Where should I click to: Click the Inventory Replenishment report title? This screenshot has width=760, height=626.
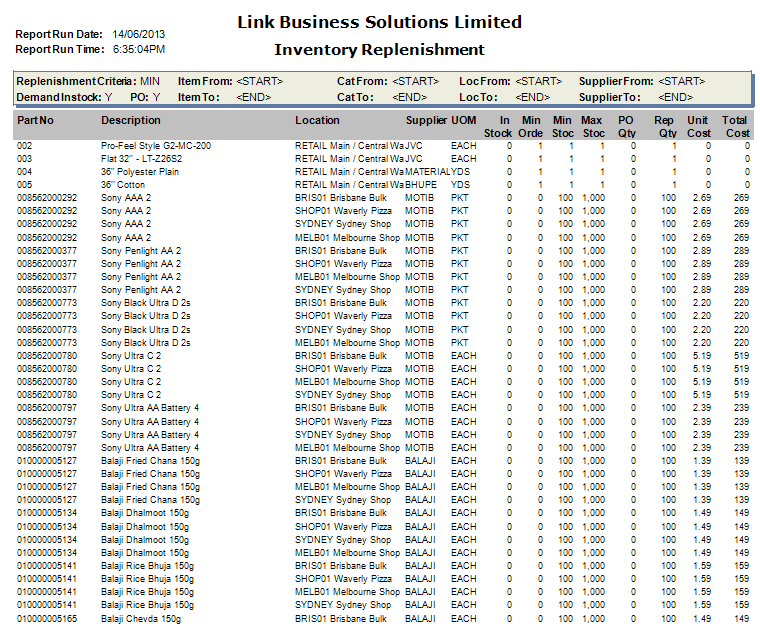(x=379, y=49)
